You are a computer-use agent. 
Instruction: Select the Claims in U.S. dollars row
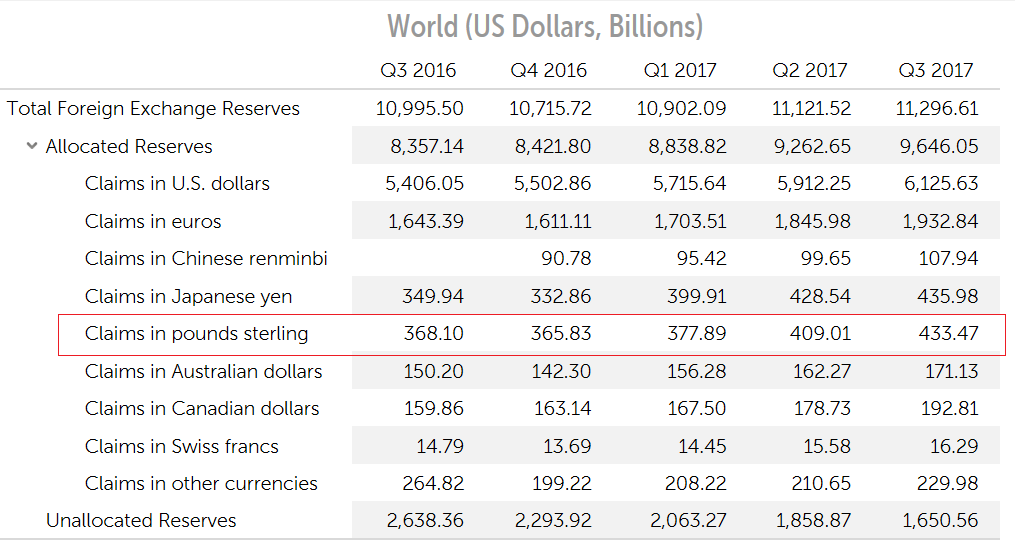[177, 184]
